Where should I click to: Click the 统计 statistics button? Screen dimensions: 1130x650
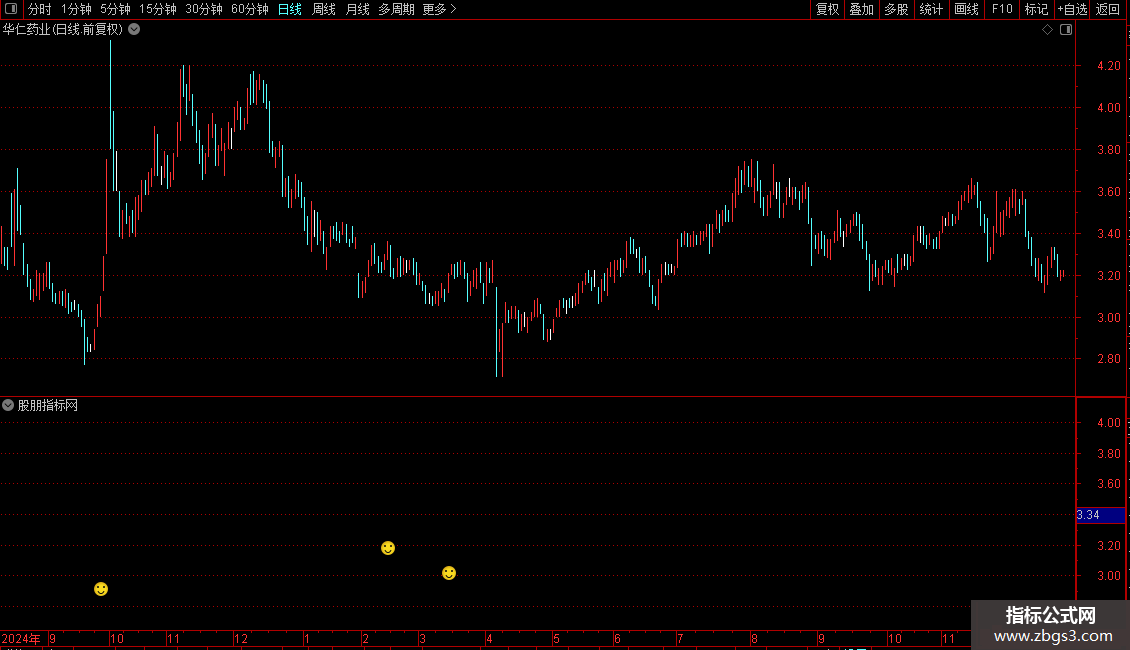pos(931,9)
